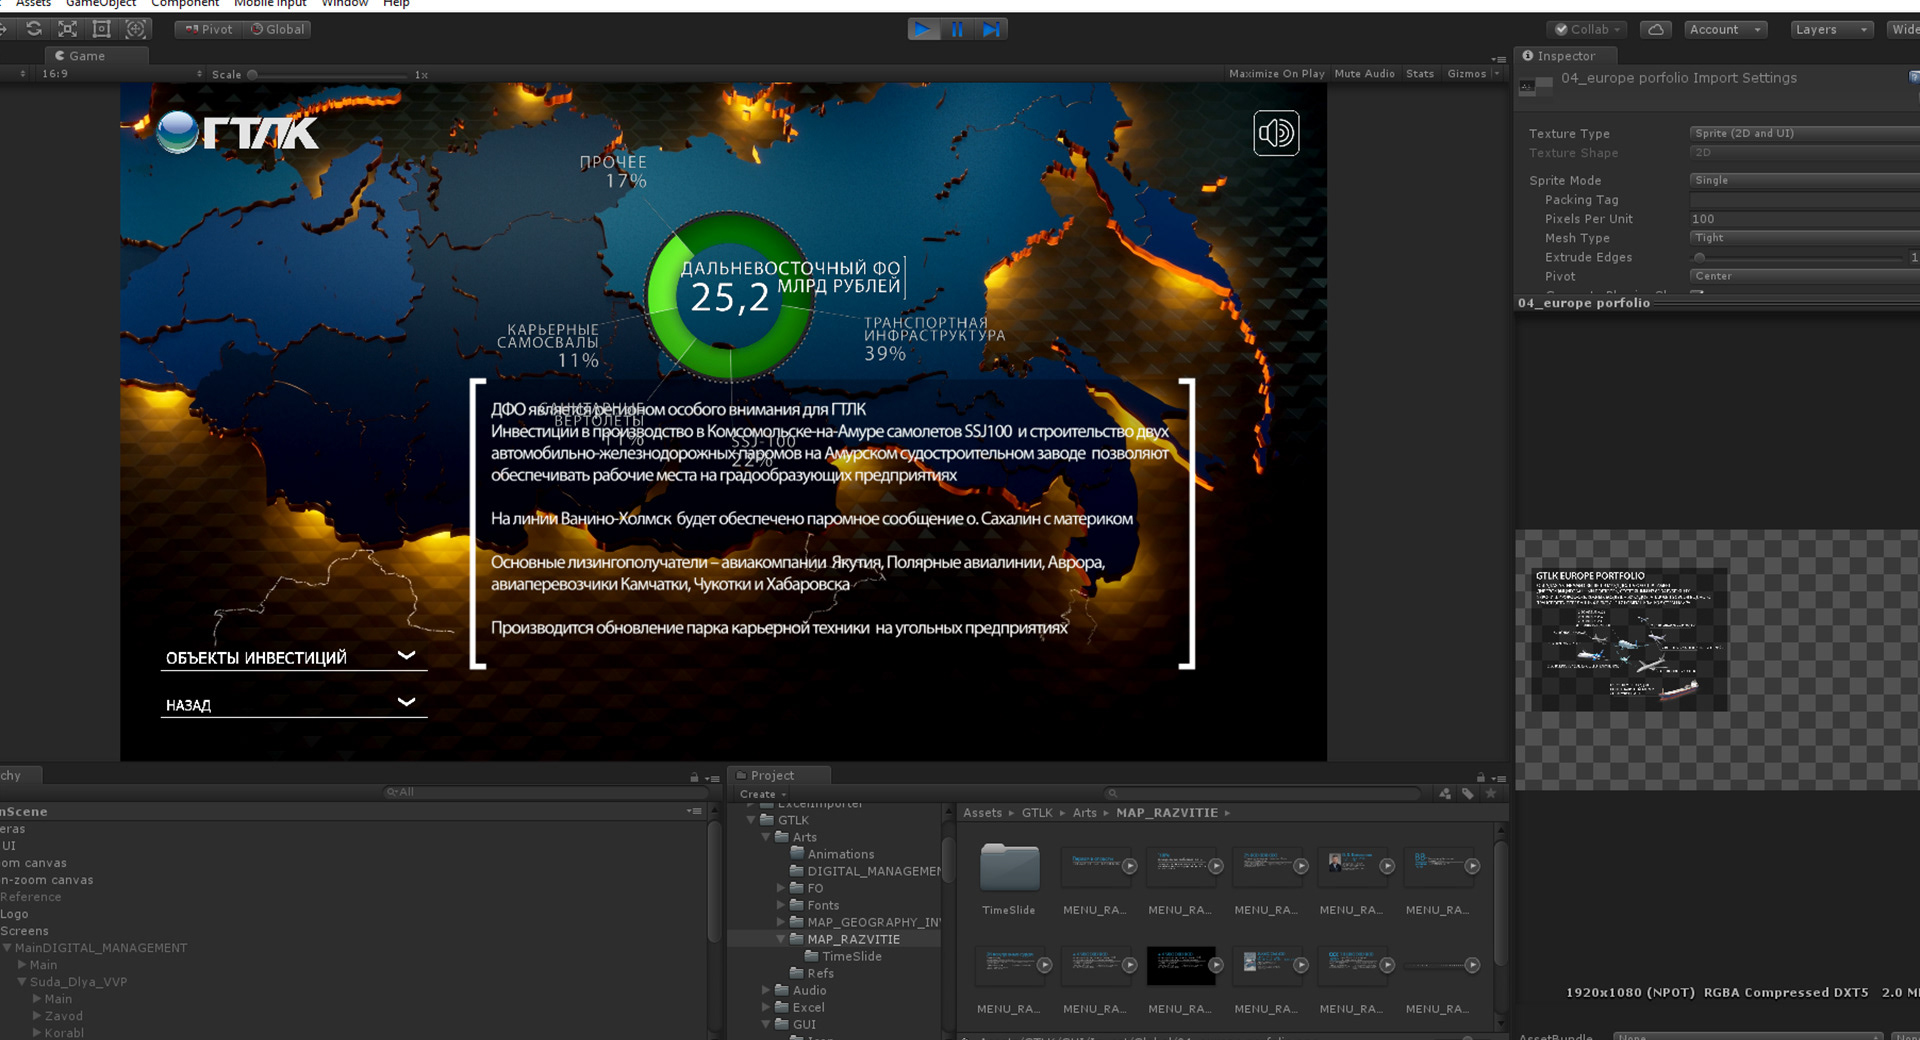The height and width of the screenshot is (1040, 1920).
Task: Search by label icon in Project
Action: click(1468, 793)
